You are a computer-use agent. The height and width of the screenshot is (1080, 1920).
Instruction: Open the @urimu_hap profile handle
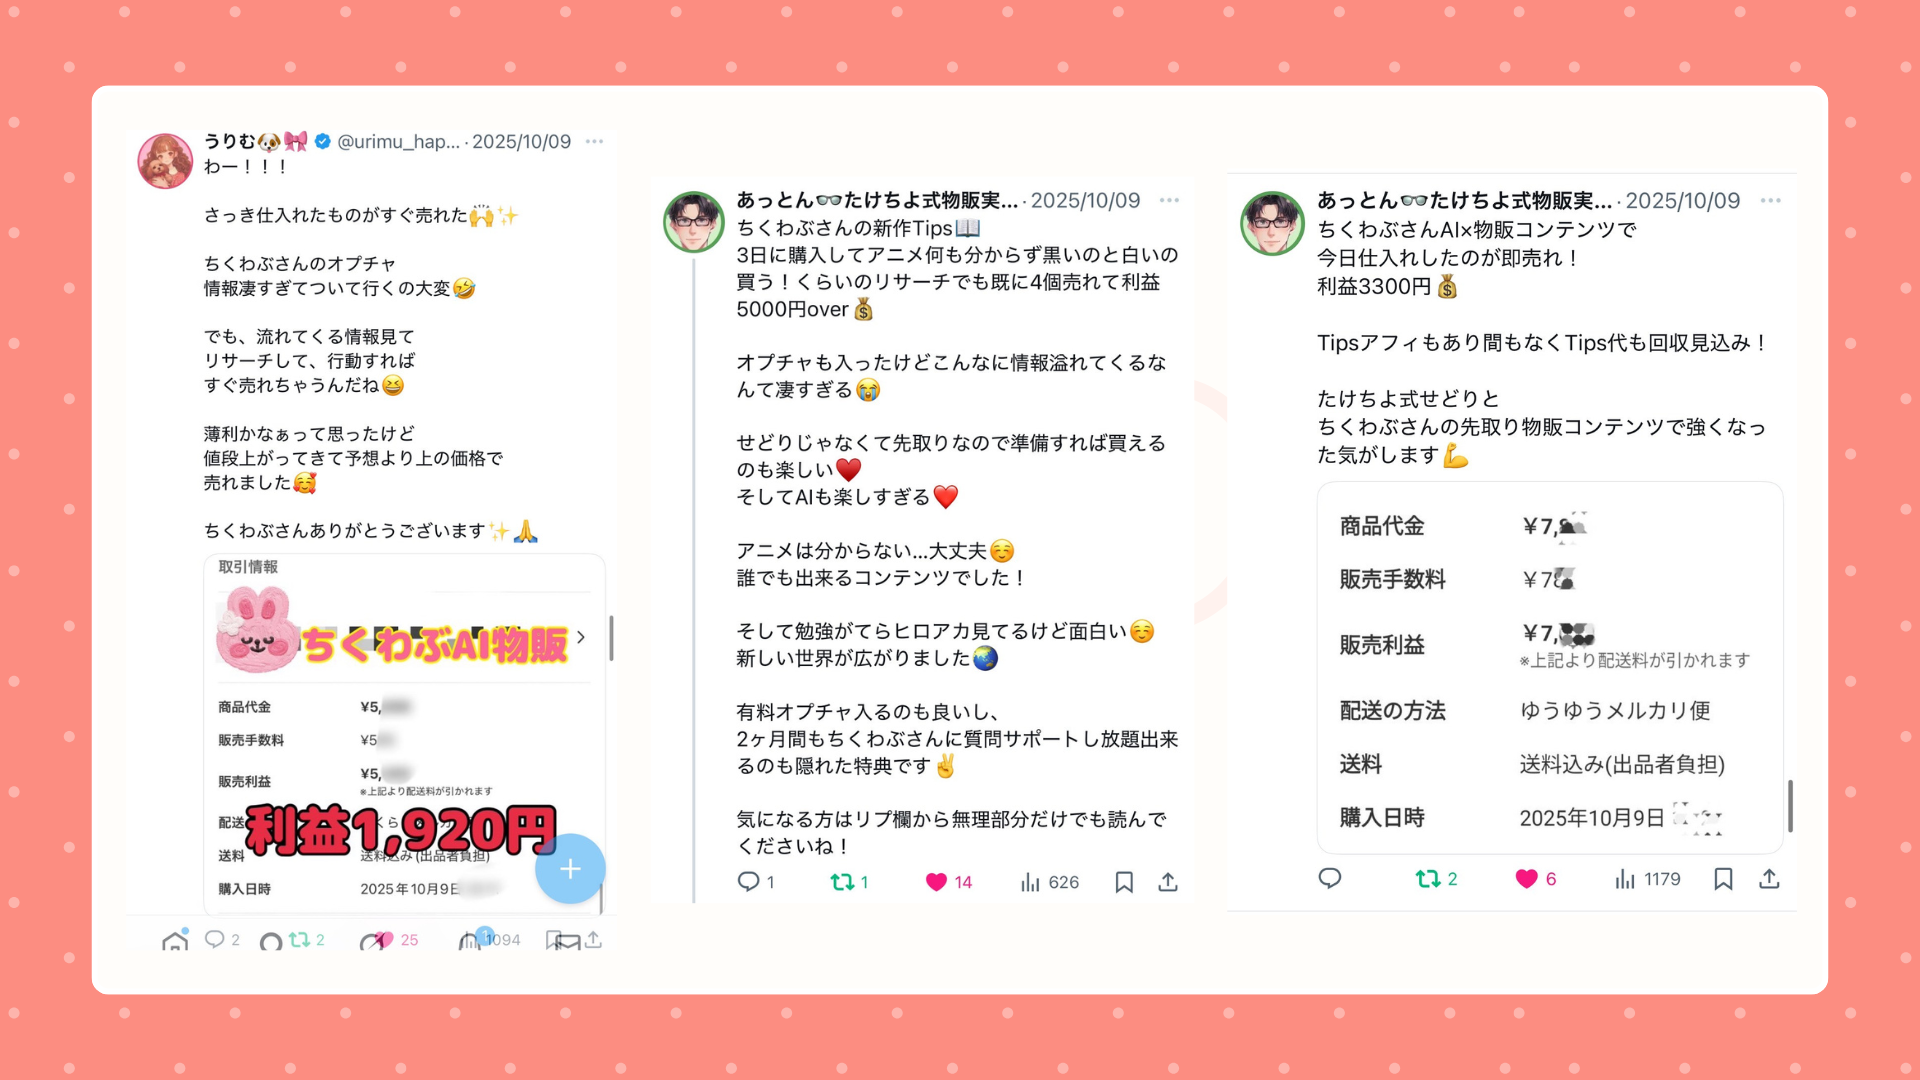coord(398,141)
